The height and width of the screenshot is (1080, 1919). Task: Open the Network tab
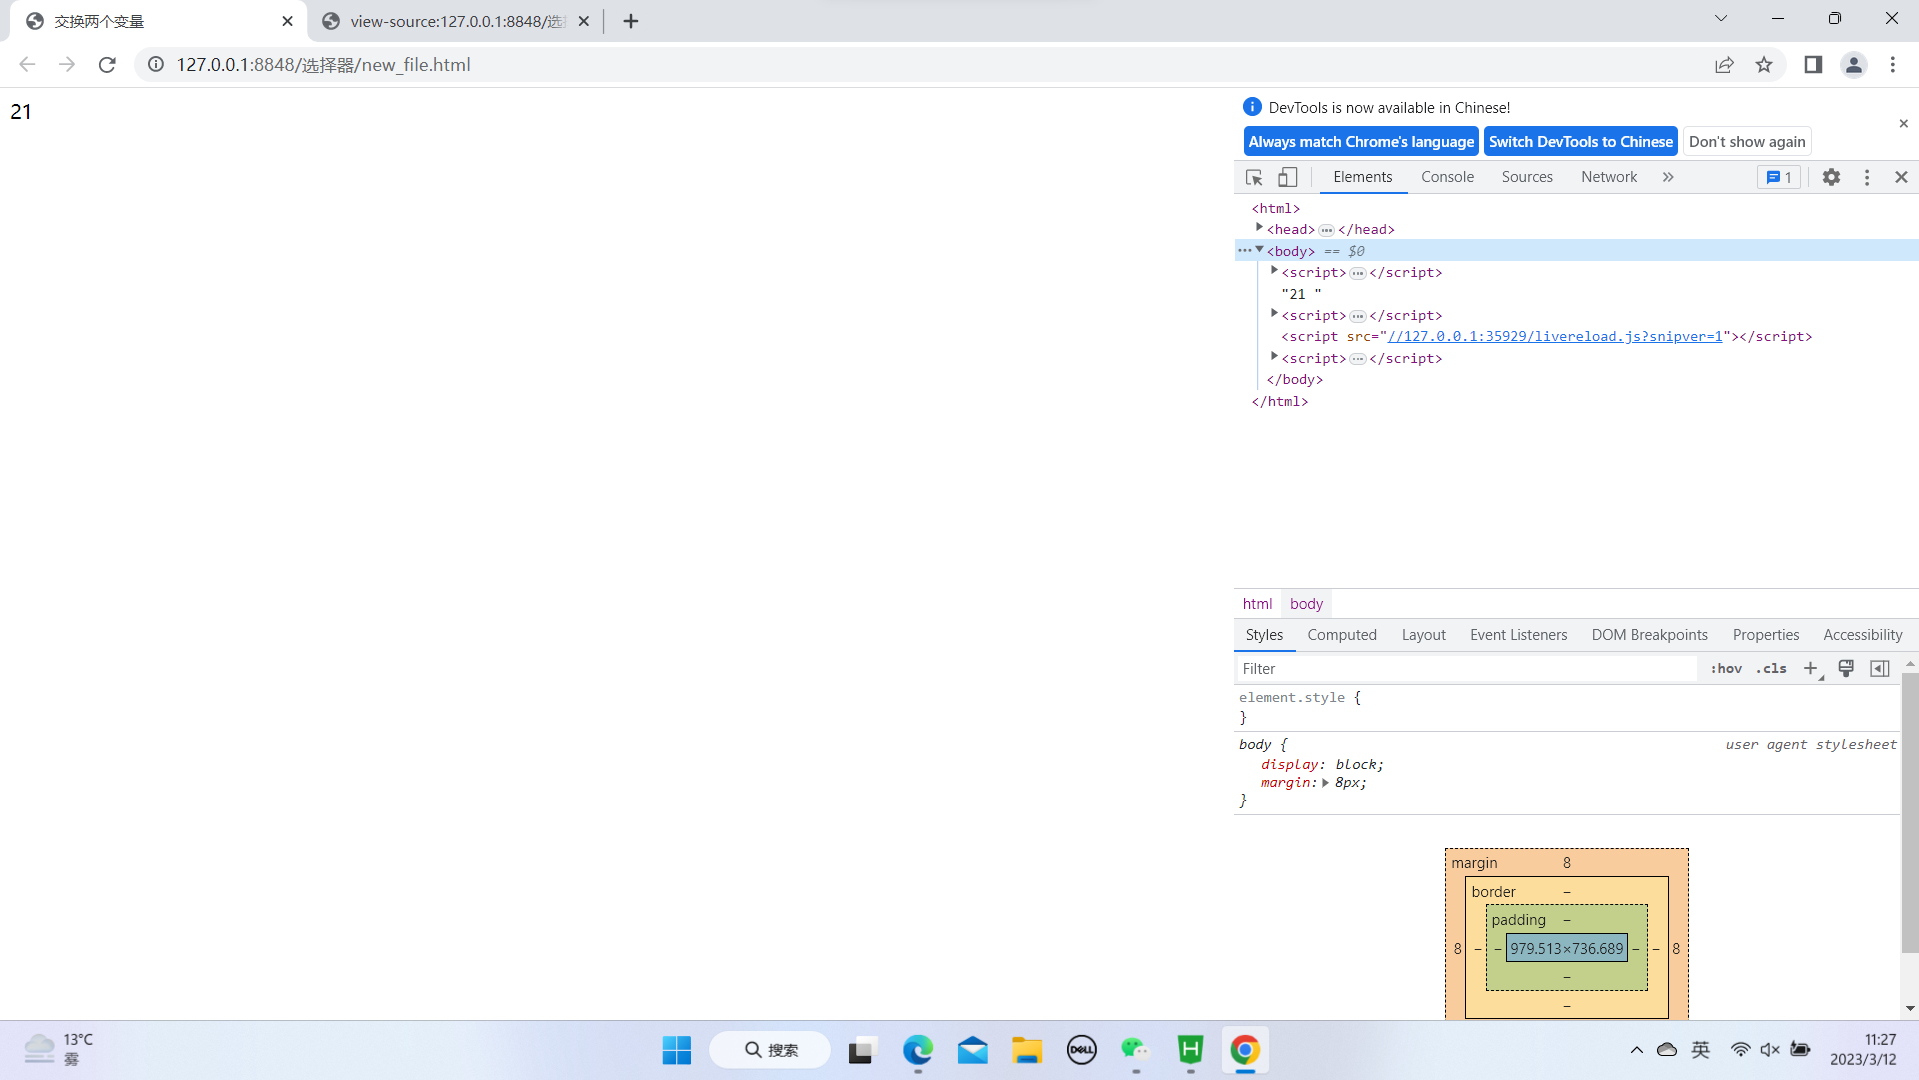[x=1609, y=177]
